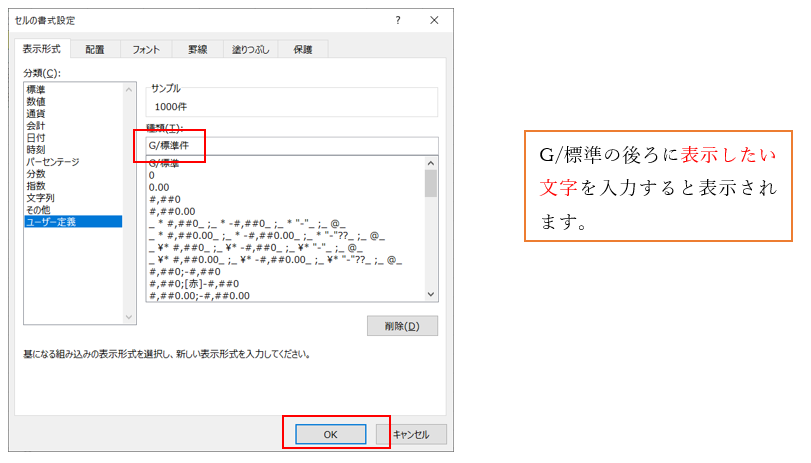Choose the 0.00 format type
The height and width of the screenshot is (463, 811).
tap(158, 186)
